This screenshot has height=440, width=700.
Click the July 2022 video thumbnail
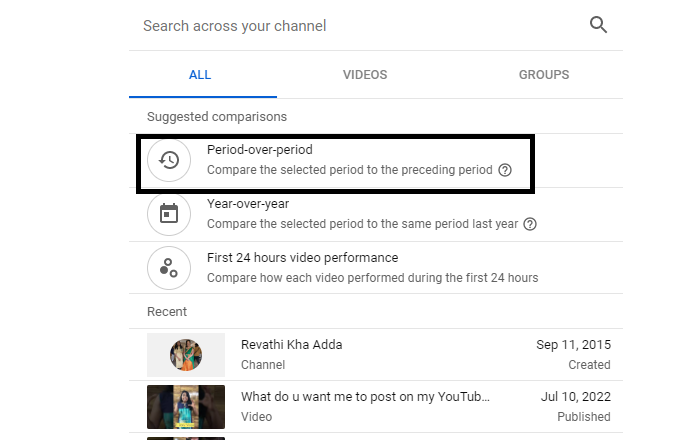(x=186, y=406)
